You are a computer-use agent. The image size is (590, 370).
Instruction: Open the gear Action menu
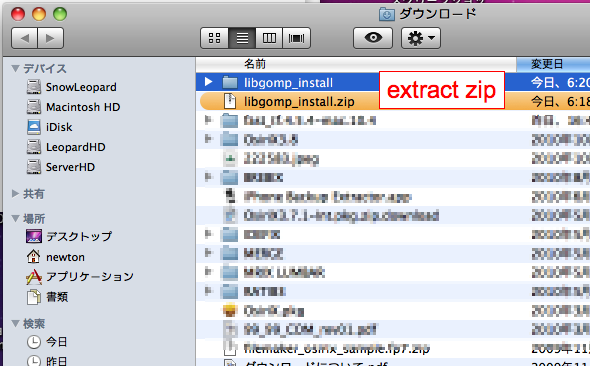[x=421, y=38]
